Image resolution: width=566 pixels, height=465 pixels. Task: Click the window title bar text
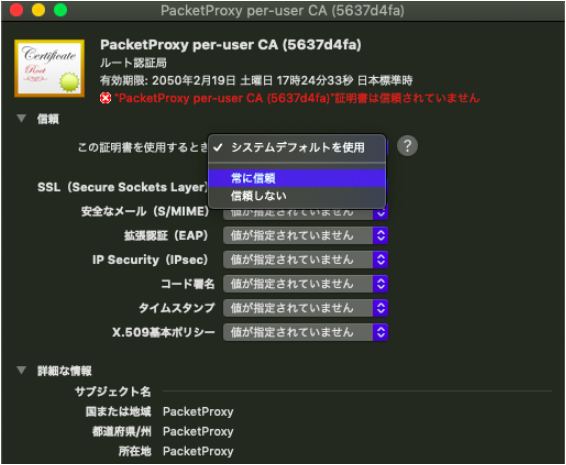tap(282, 10)
